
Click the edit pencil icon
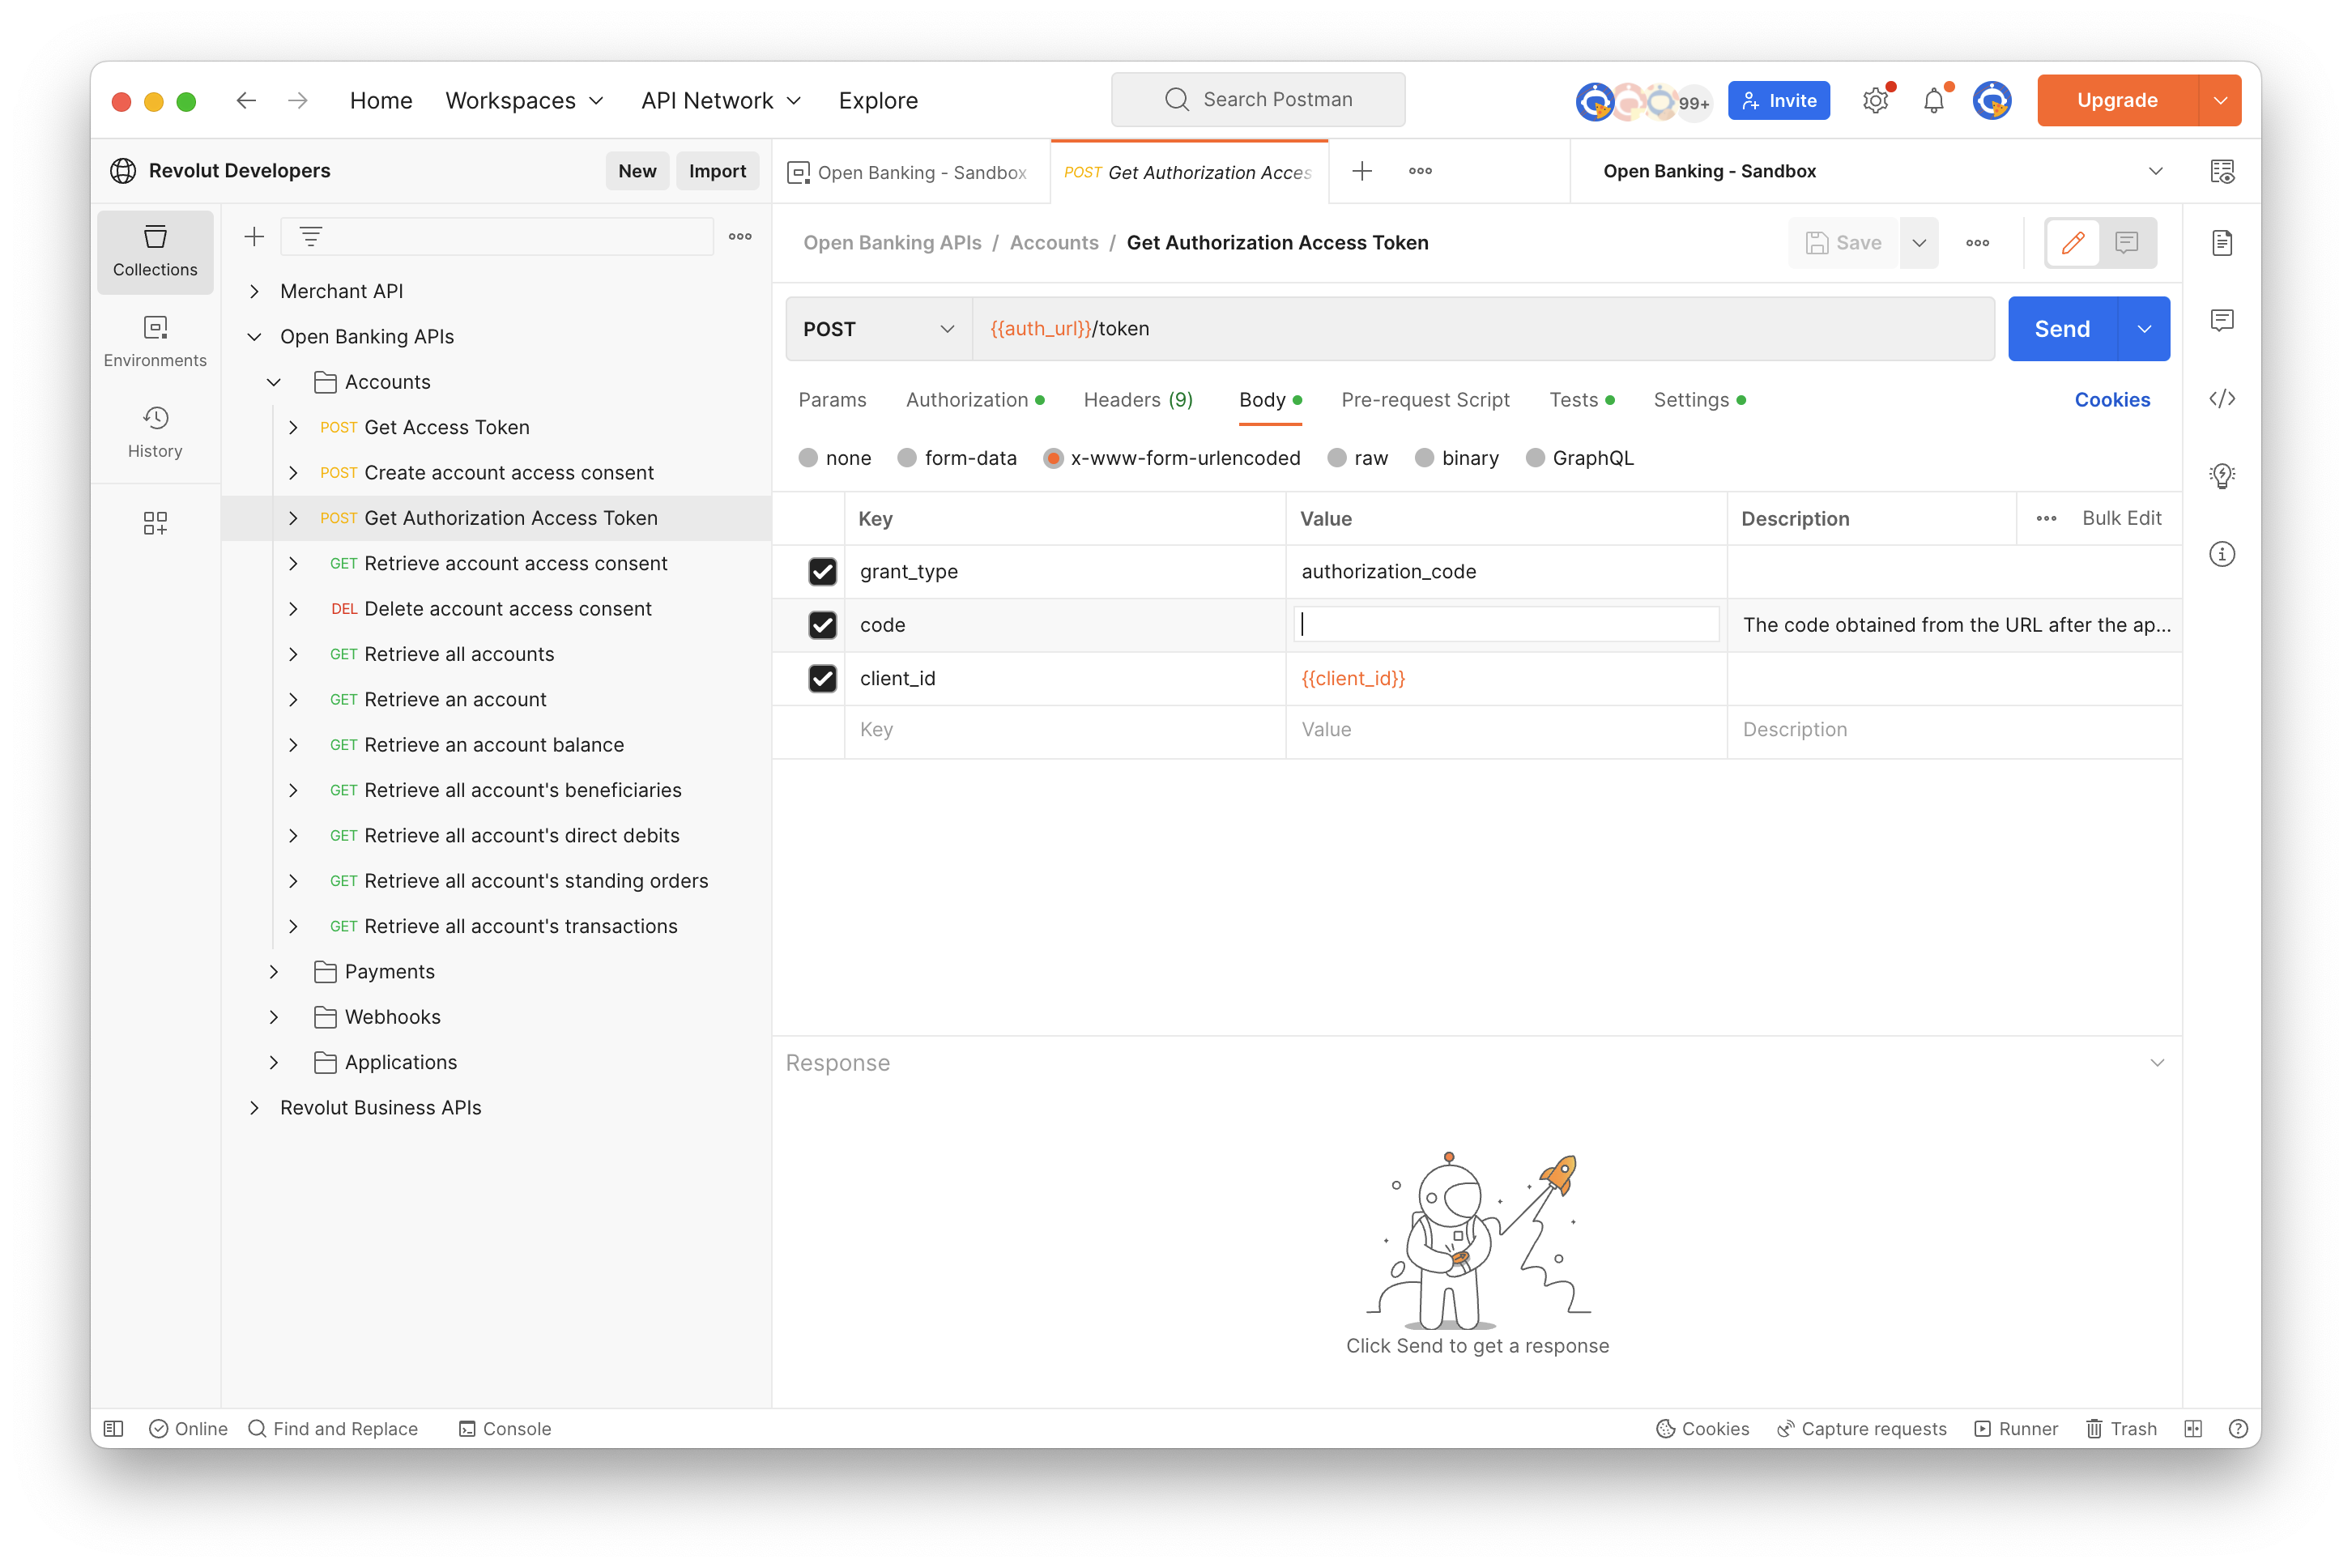(2072, 241)
